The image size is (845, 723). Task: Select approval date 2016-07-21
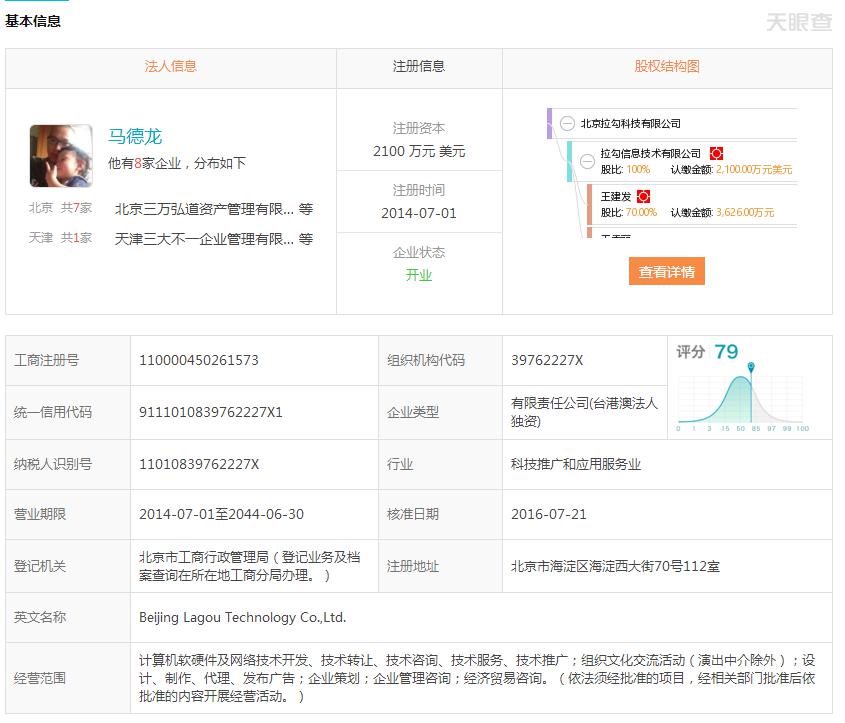point(549,515)
